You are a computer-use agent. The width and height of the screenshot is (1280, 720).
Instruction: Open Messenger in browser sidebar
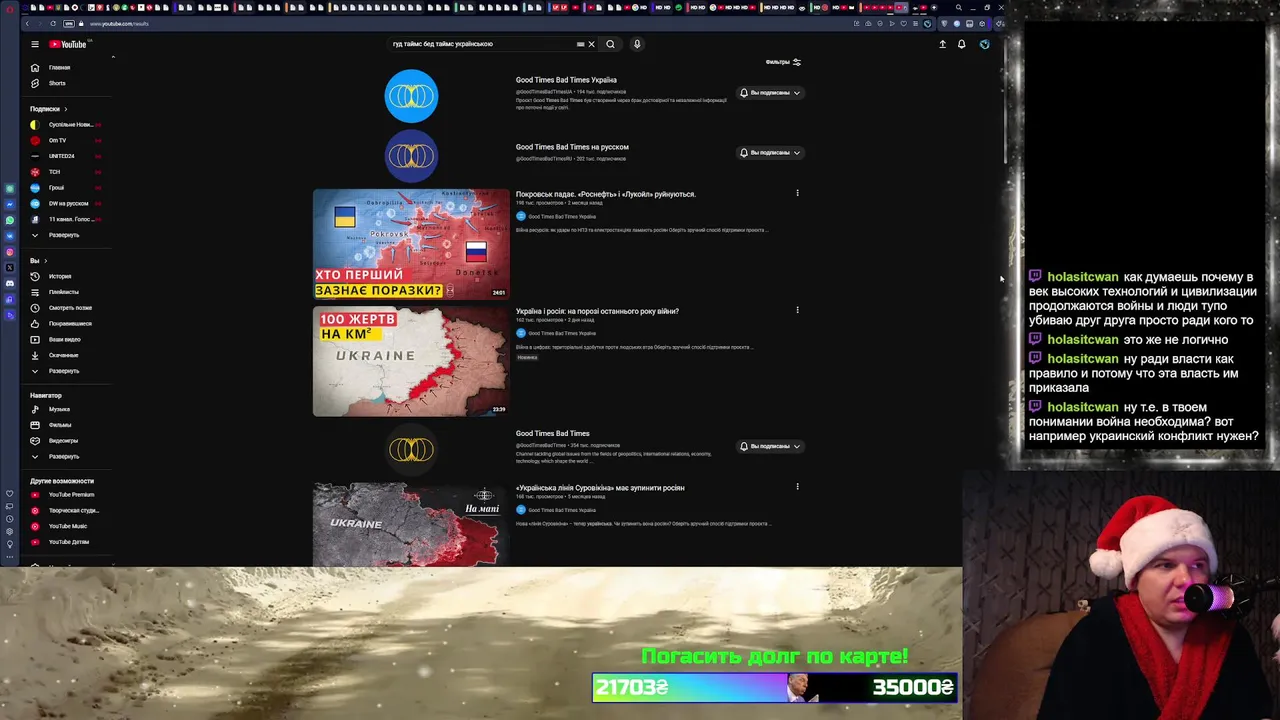click(x=10, y=204)
